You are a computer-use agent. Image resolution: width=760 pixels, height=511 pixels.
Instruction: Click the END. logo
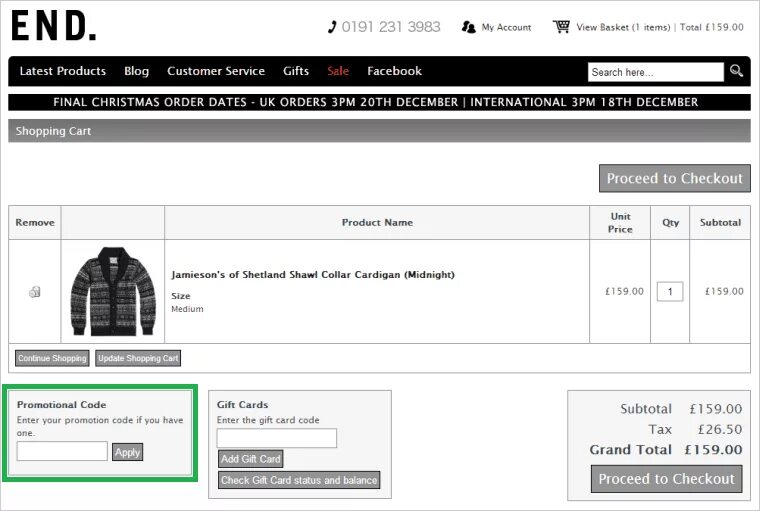[53, 26]
